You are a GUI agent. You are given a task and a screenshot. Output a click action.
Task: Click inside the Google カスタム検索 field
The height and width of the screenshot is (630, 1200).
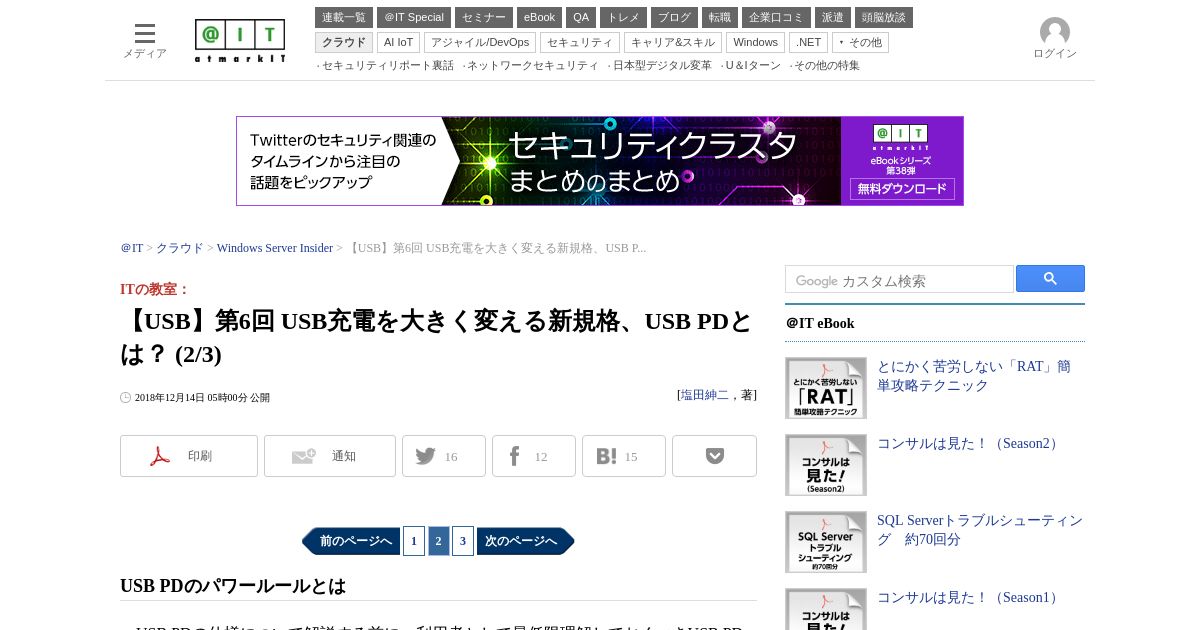click(899, 279)
